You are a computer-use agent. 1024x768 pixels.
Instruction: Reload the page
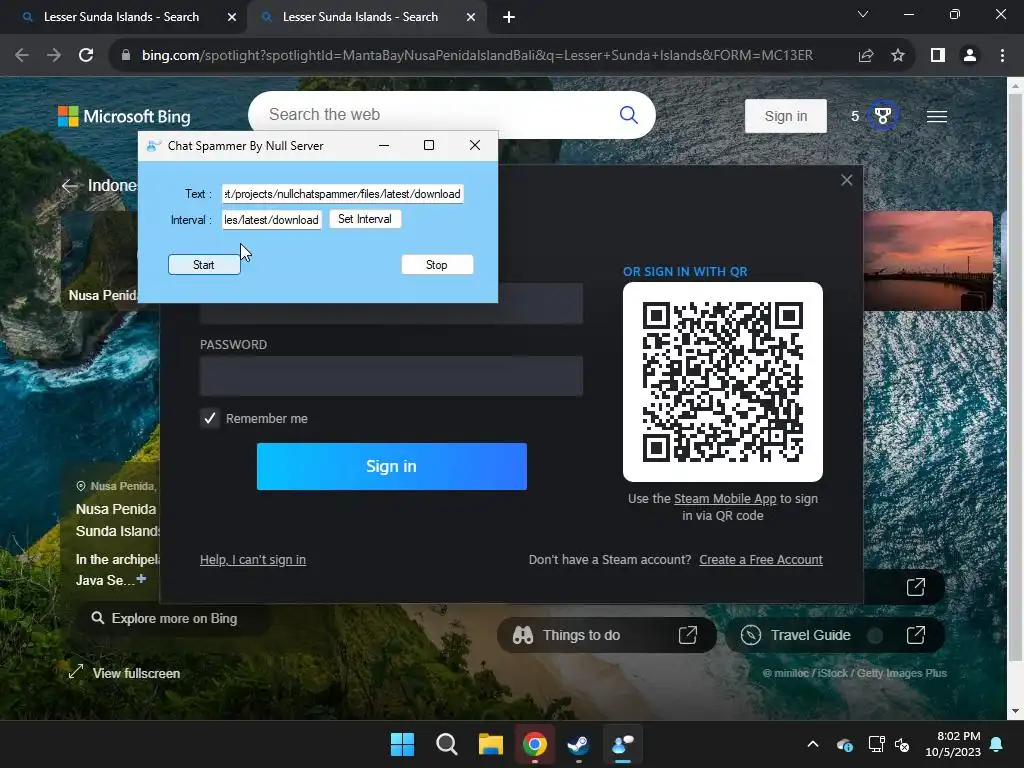(86, 56)
